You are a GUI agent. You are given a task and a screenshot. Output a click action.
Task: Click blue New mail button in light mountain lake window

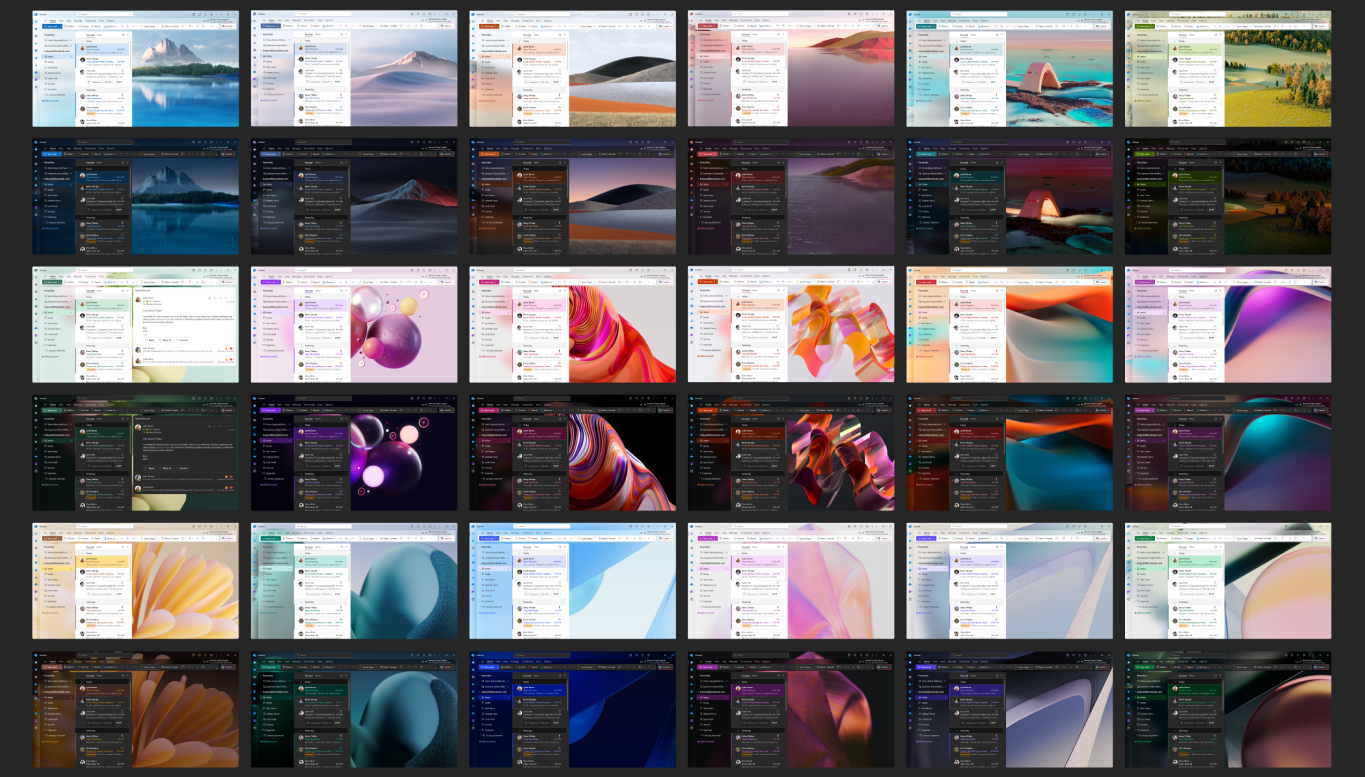coord(50,26)
